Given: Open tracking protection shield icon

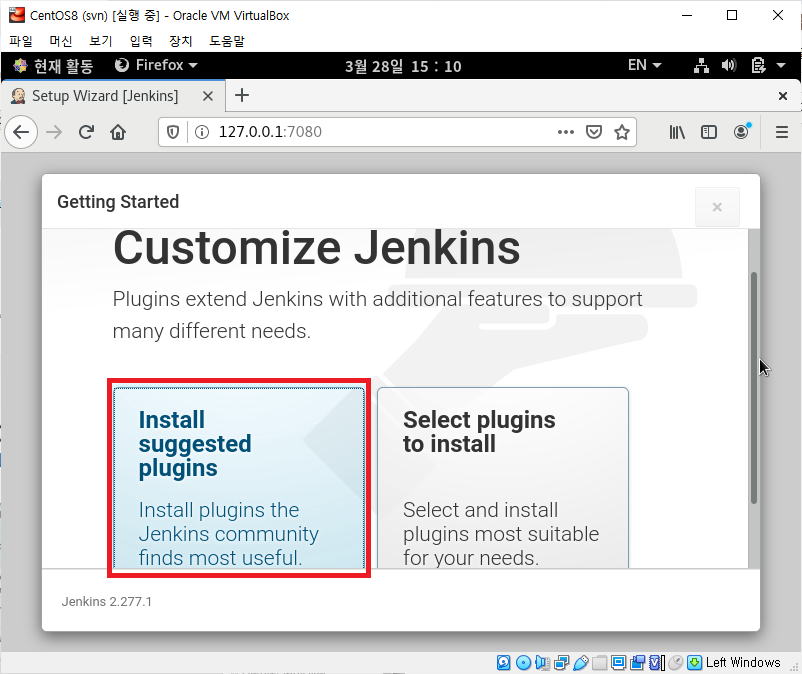Looking at the screenshot, I should 173,132.
